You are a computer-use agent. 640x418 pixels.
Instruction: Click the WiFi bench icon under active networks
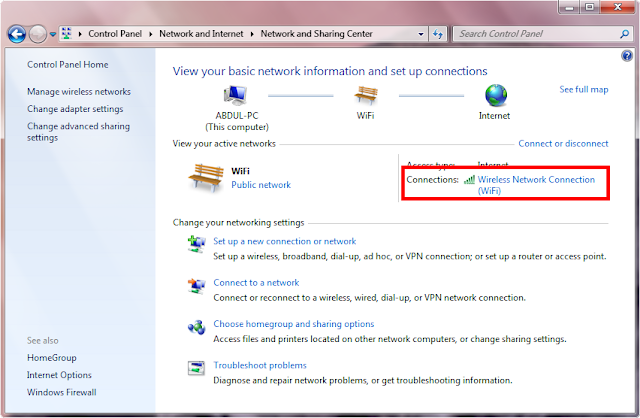(x=206, y=178)
